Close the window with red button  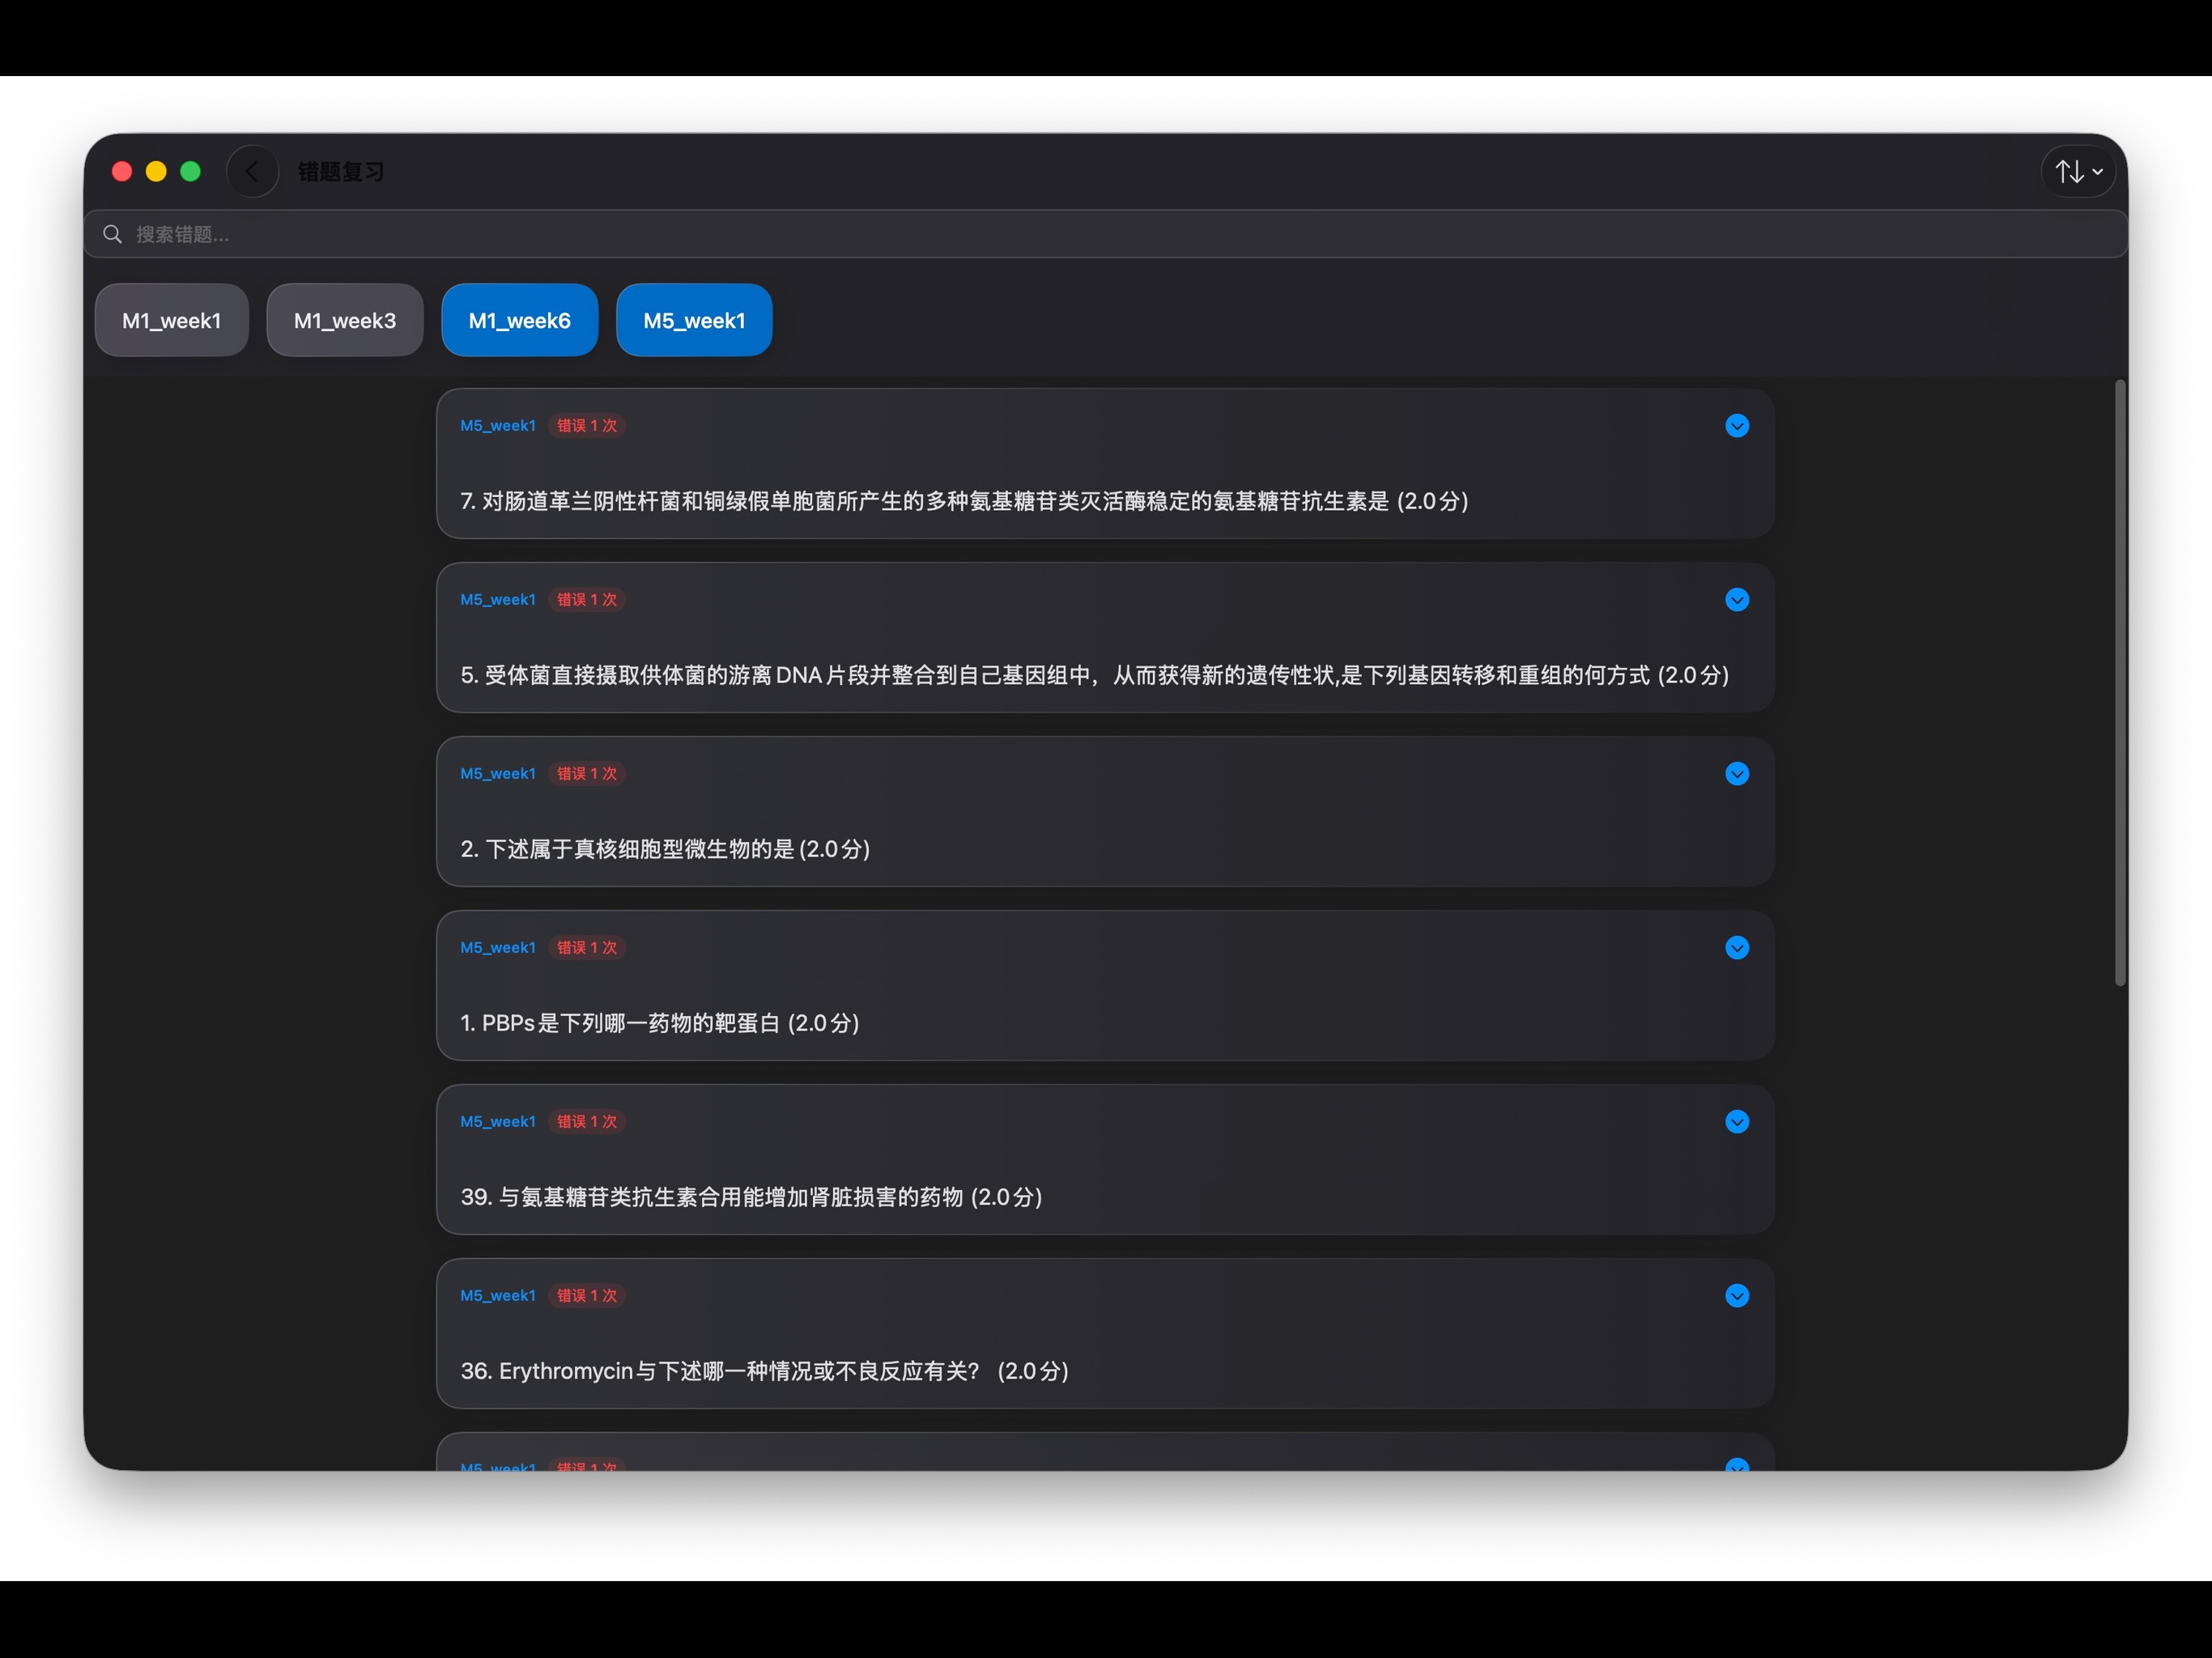click(x=122, y=172)
